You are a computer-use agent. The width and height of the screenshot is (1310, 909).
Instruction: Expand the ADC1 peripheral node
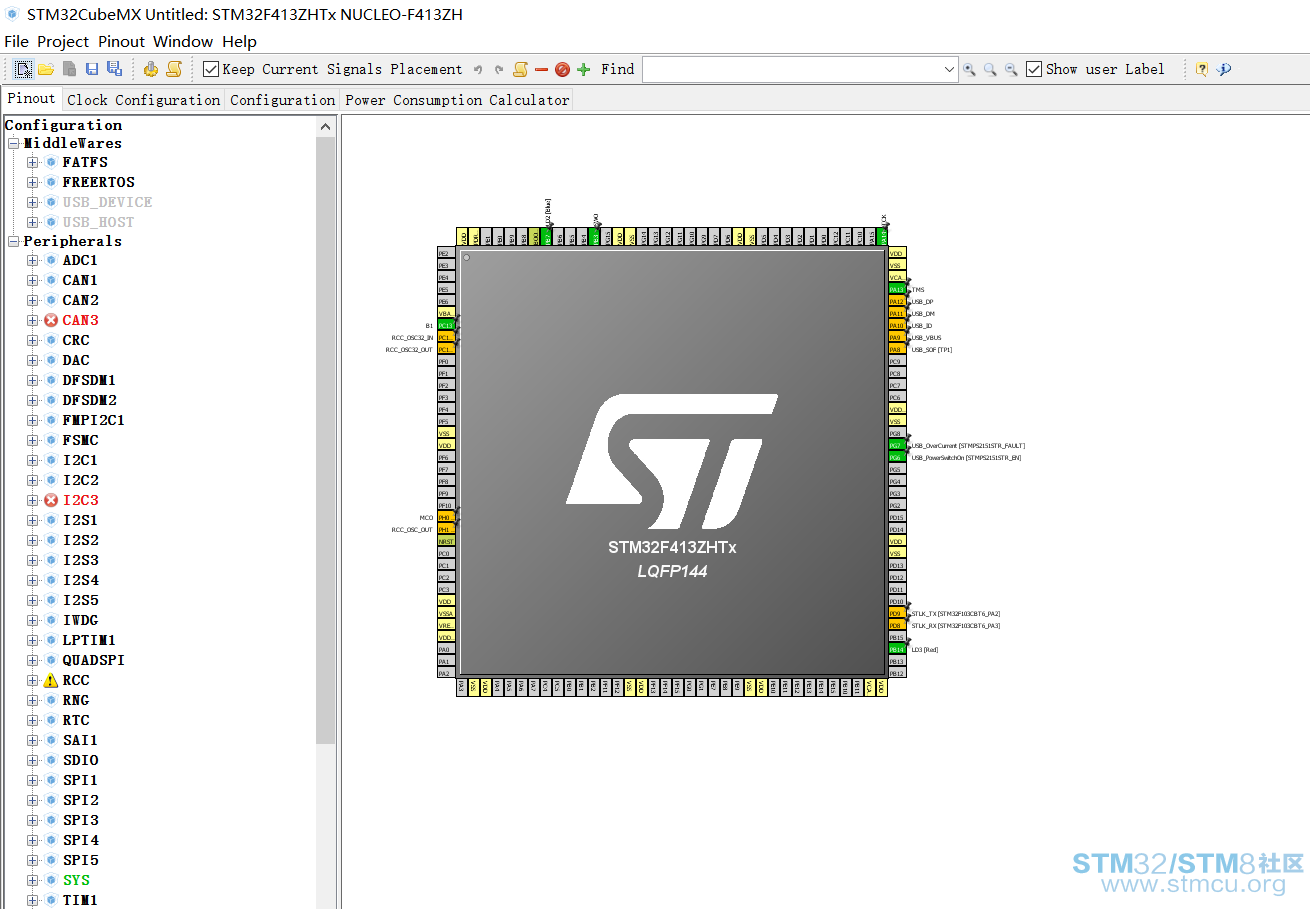pos(33,260)
